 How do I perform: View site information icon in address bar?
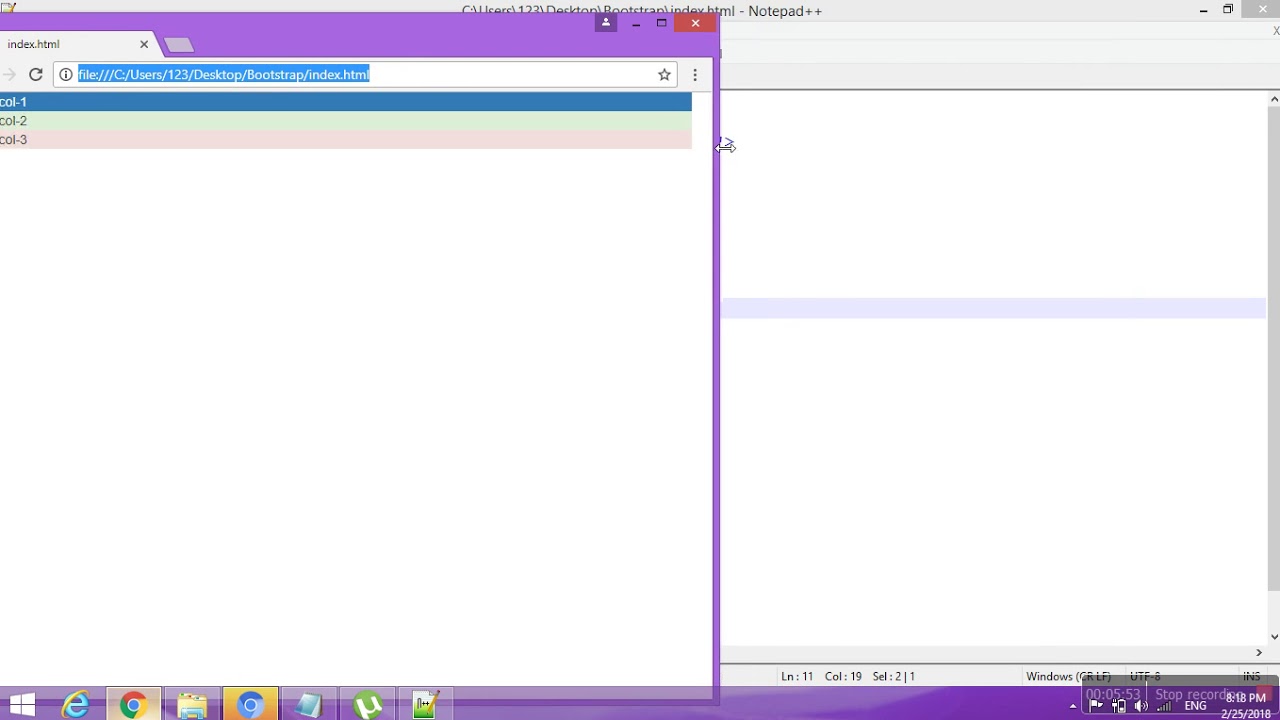click(x=66, y=74)
